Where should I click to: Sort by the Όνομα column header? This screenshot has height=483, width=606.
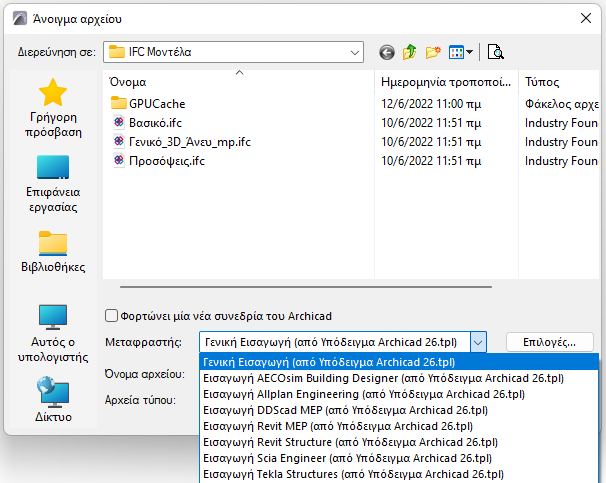point(238,82)
